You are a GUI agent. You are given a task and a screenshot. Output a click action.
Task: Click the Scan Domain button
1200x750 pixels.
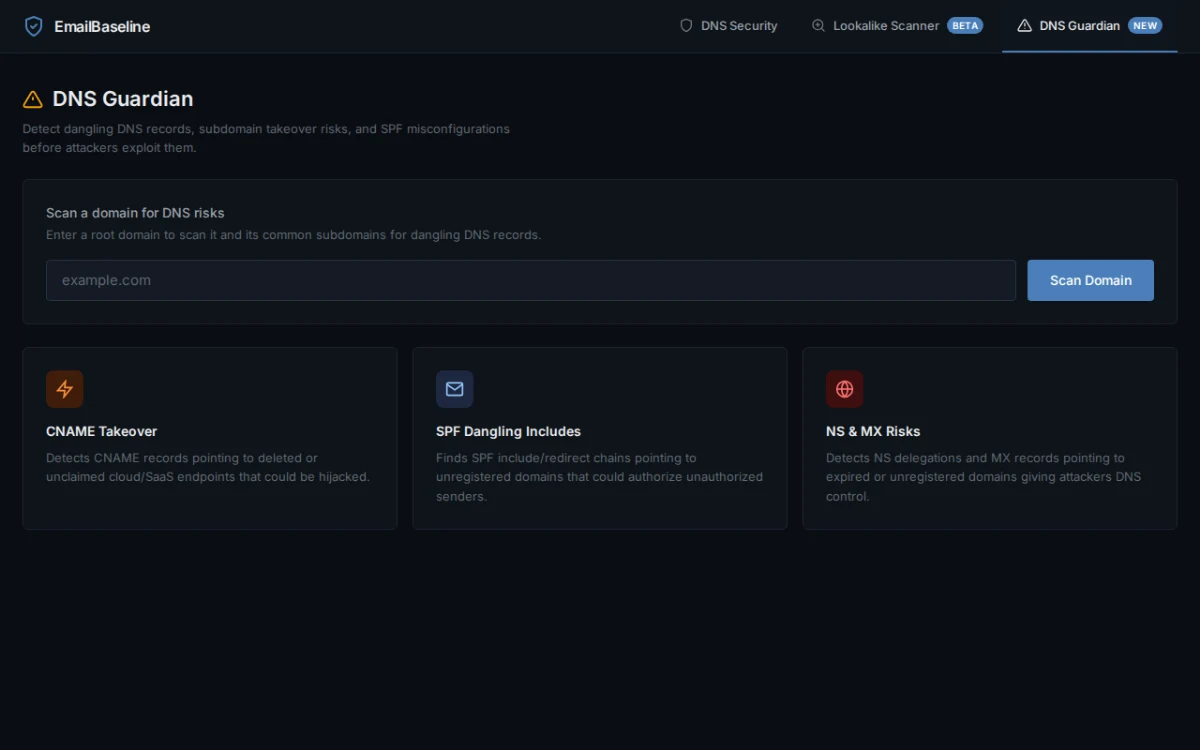coord(1090,280)
